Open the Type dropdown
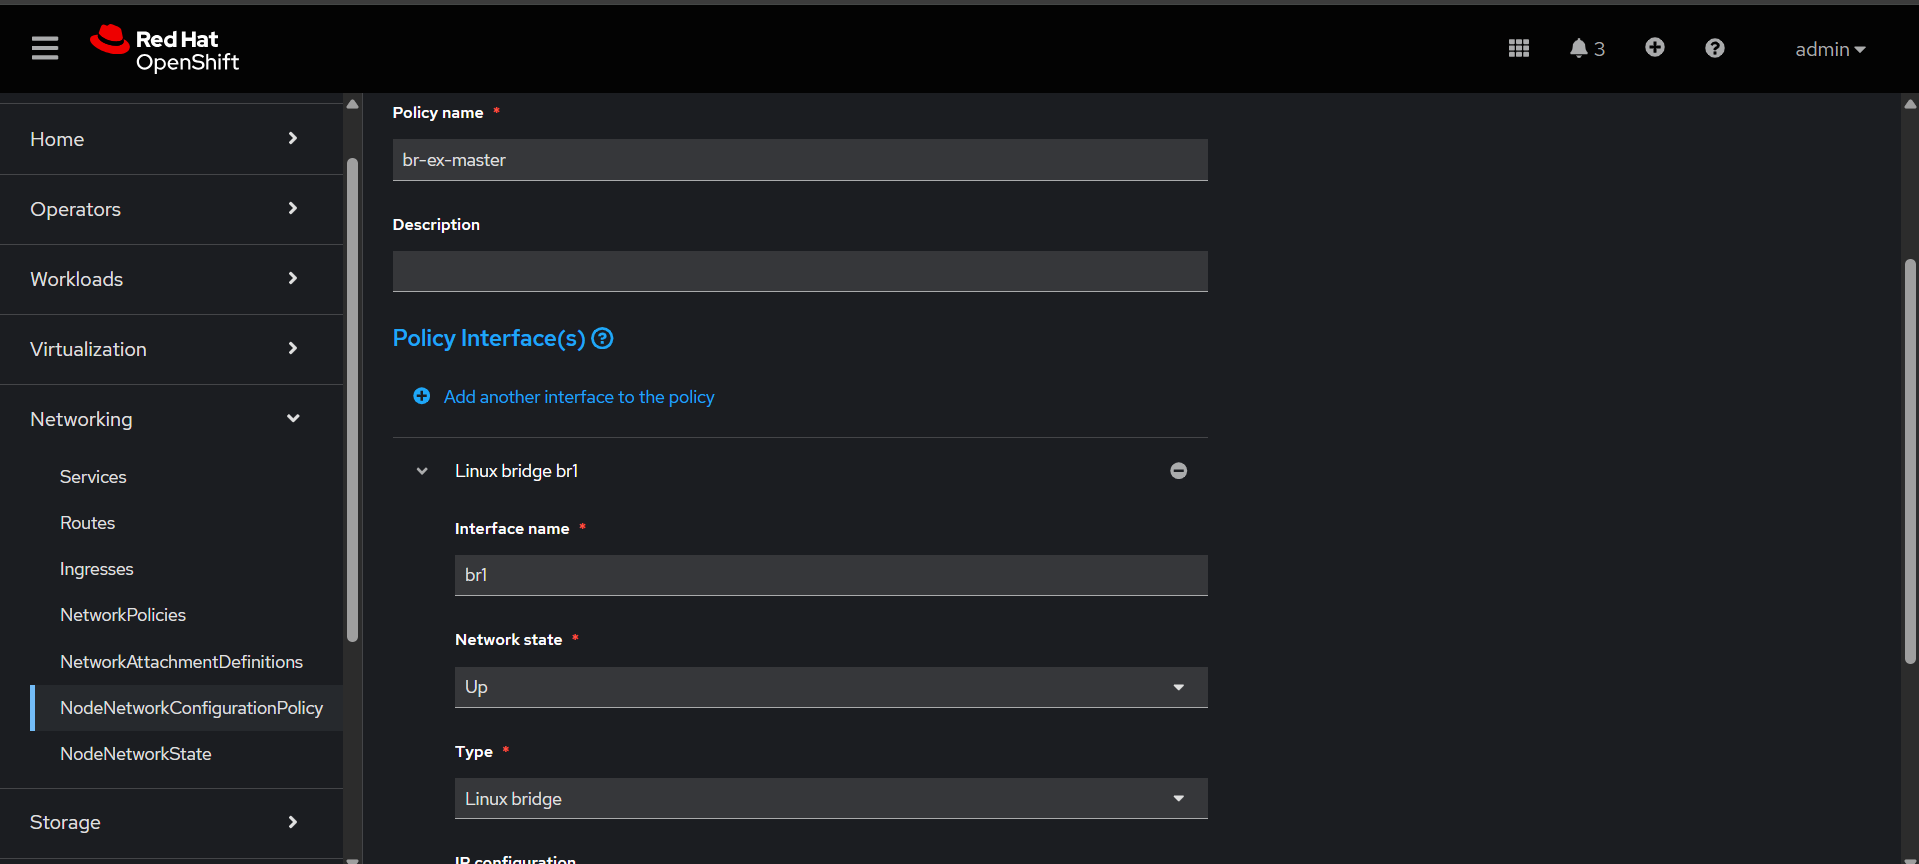1919x864 pixels. pos(830,799)
